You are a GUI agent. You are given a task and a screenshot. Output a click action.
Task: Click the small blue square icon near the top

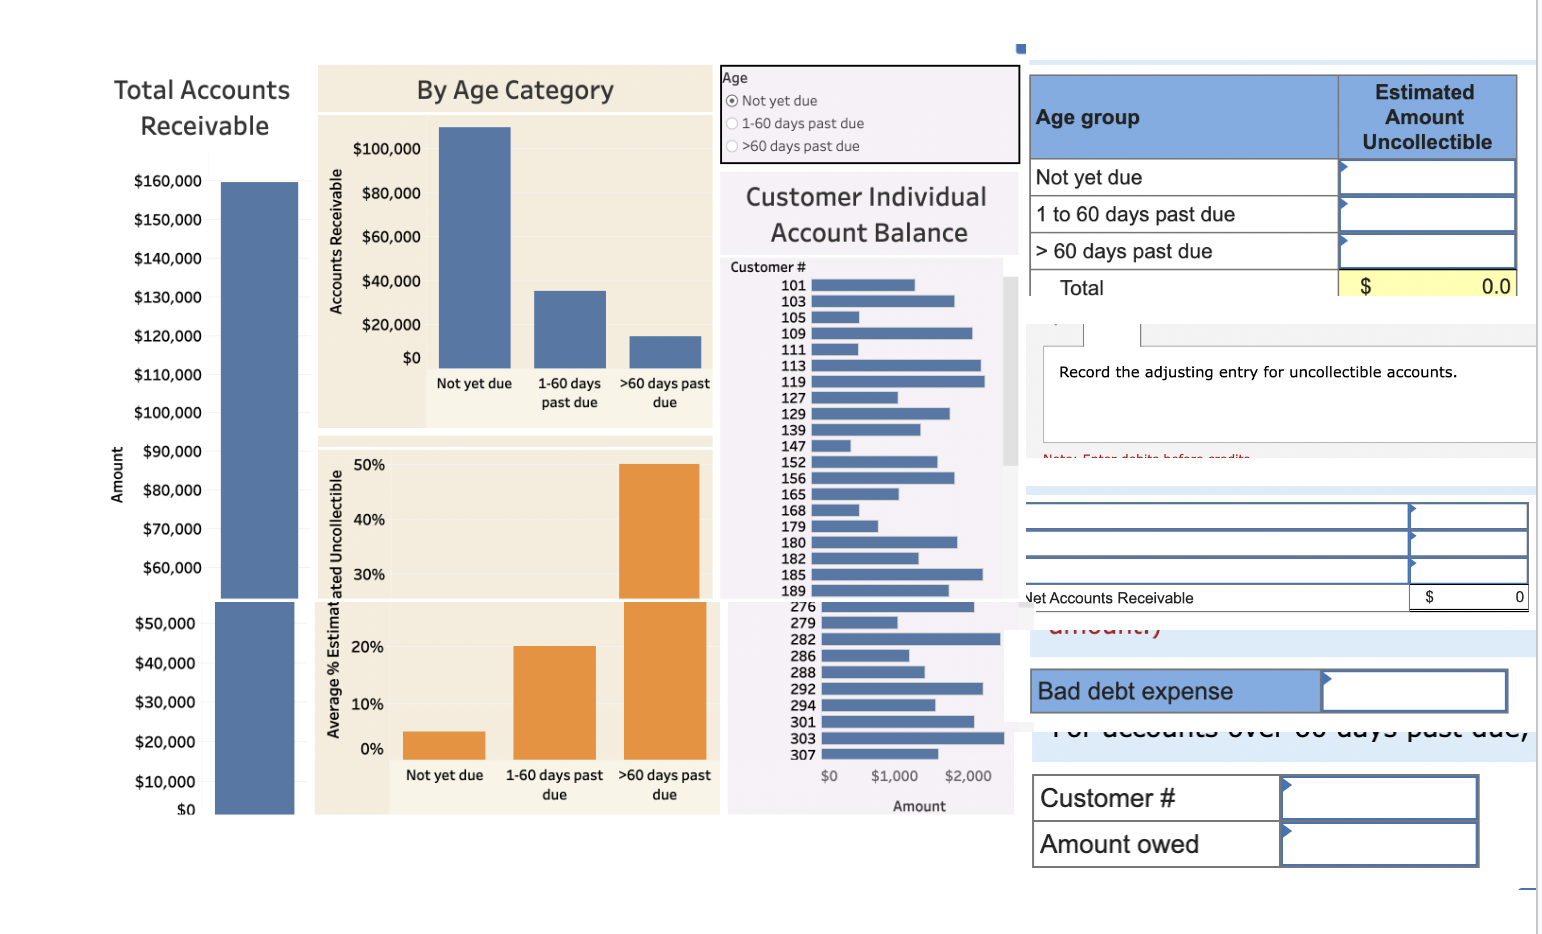point(1019,48)
